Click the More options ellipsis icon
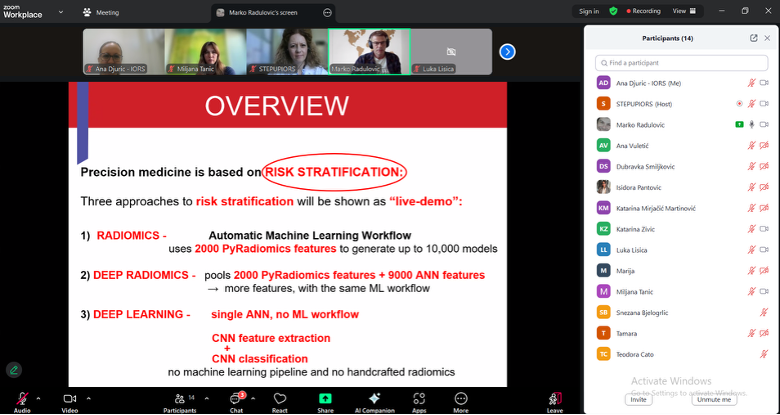The height and width of the screenshot is (415, 780). click(460, 398)
